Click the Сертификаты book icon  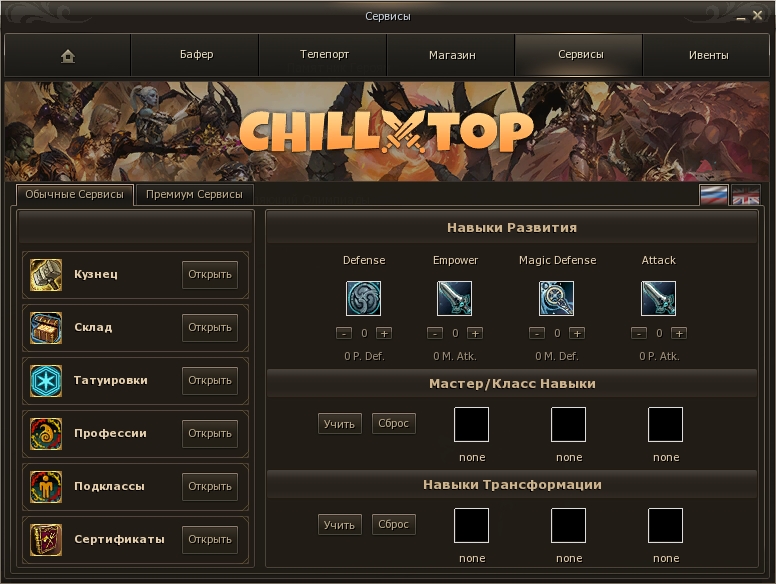46,540
